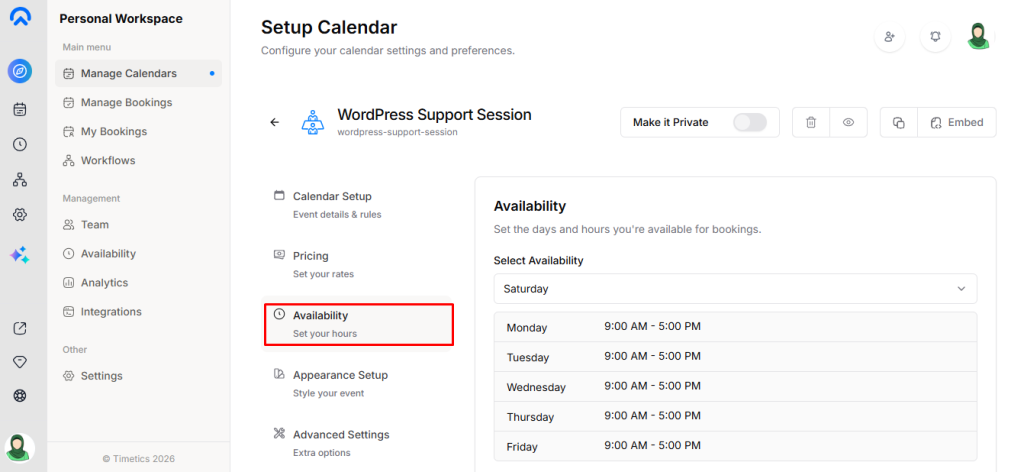Click the delete trash icon
The width and height of the screenshot is (1024, 472).
(x=811, y=122)
